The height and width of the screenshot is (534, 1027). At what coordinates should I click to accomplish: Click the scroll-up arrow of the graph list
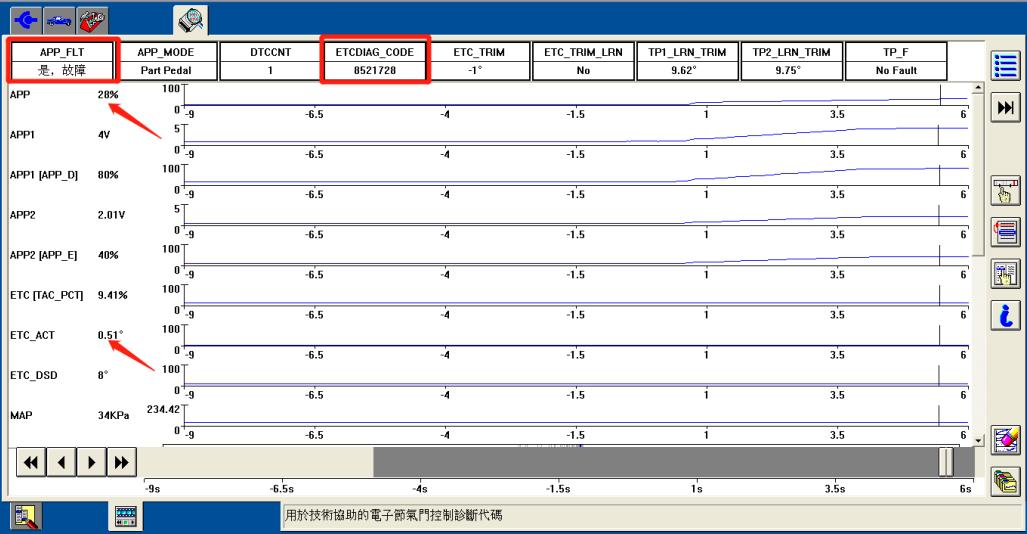[978, 88]
